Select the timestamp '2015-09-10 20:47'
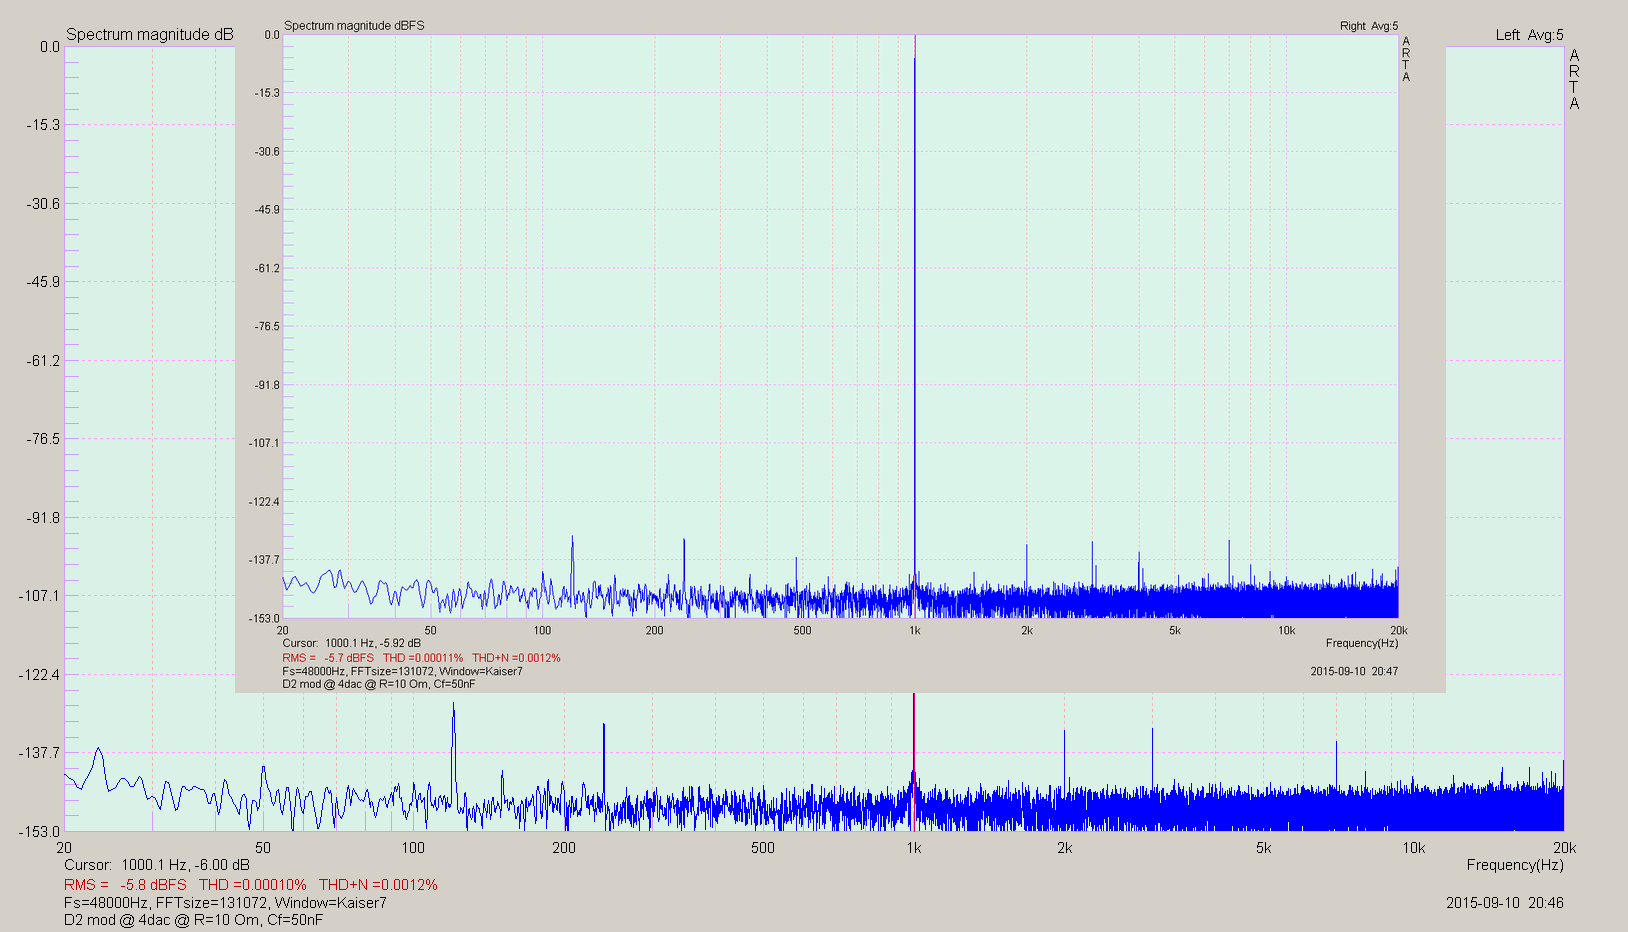The image size is (1628, 932). pyautogui.click(x=1354, y=671)
